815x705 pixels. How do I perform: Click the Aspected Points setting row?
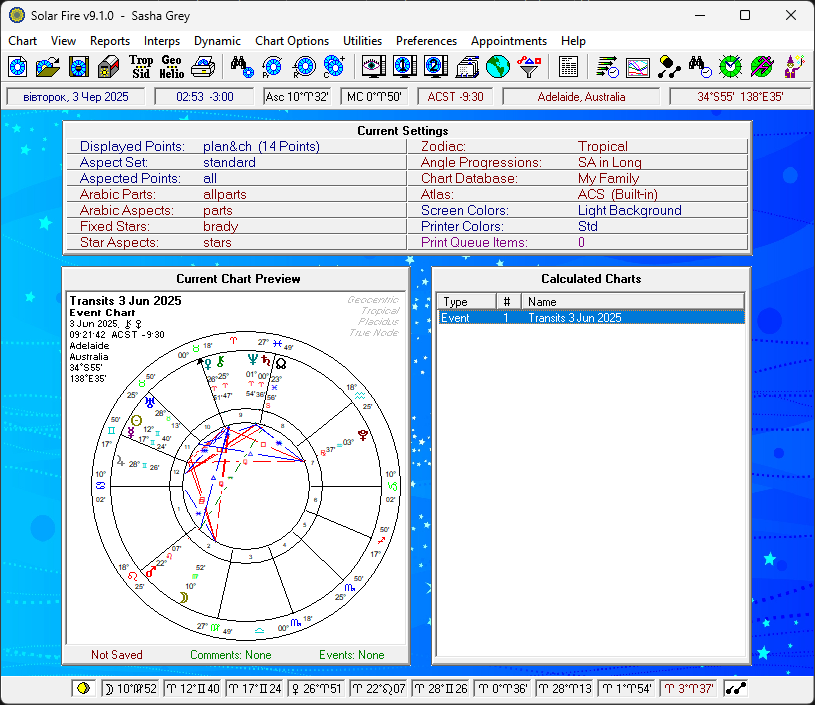pyautogui.click(x=236, y=178)
